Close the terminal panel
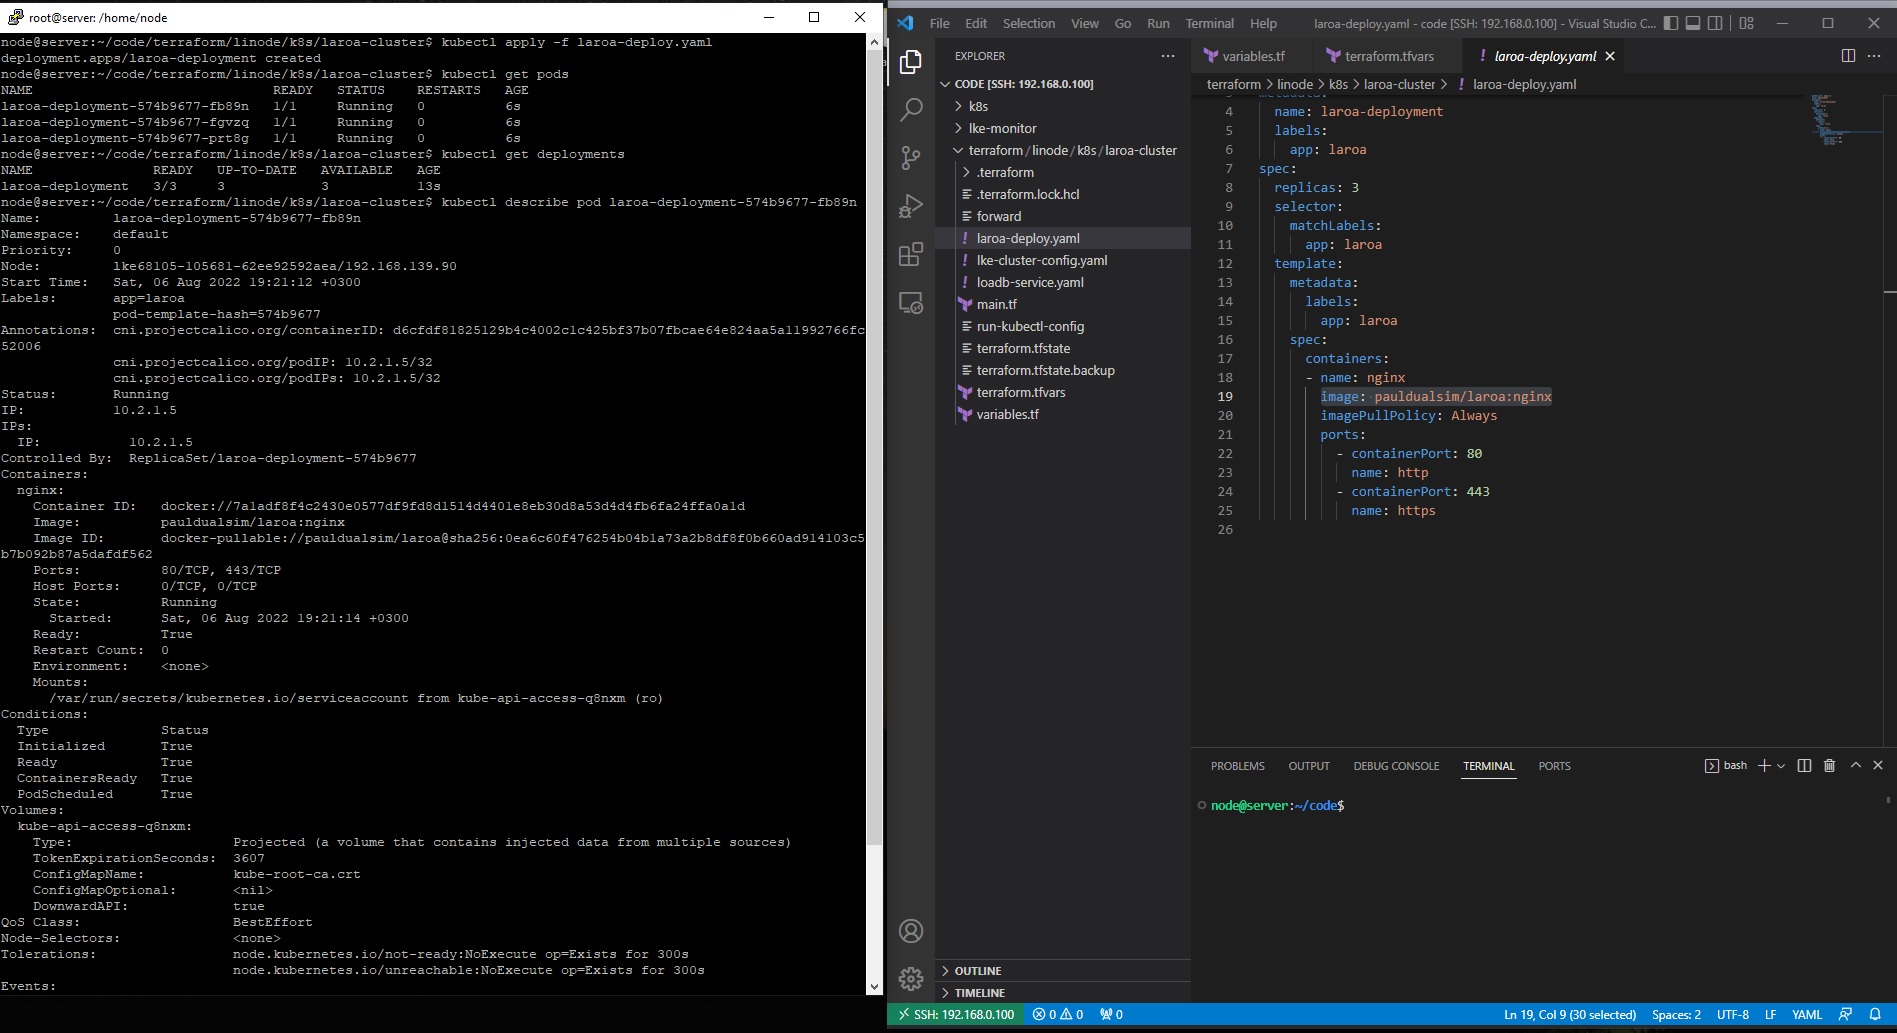Image resolution: width=1897 pixels, height=1033 pixels. [1878, 765]
